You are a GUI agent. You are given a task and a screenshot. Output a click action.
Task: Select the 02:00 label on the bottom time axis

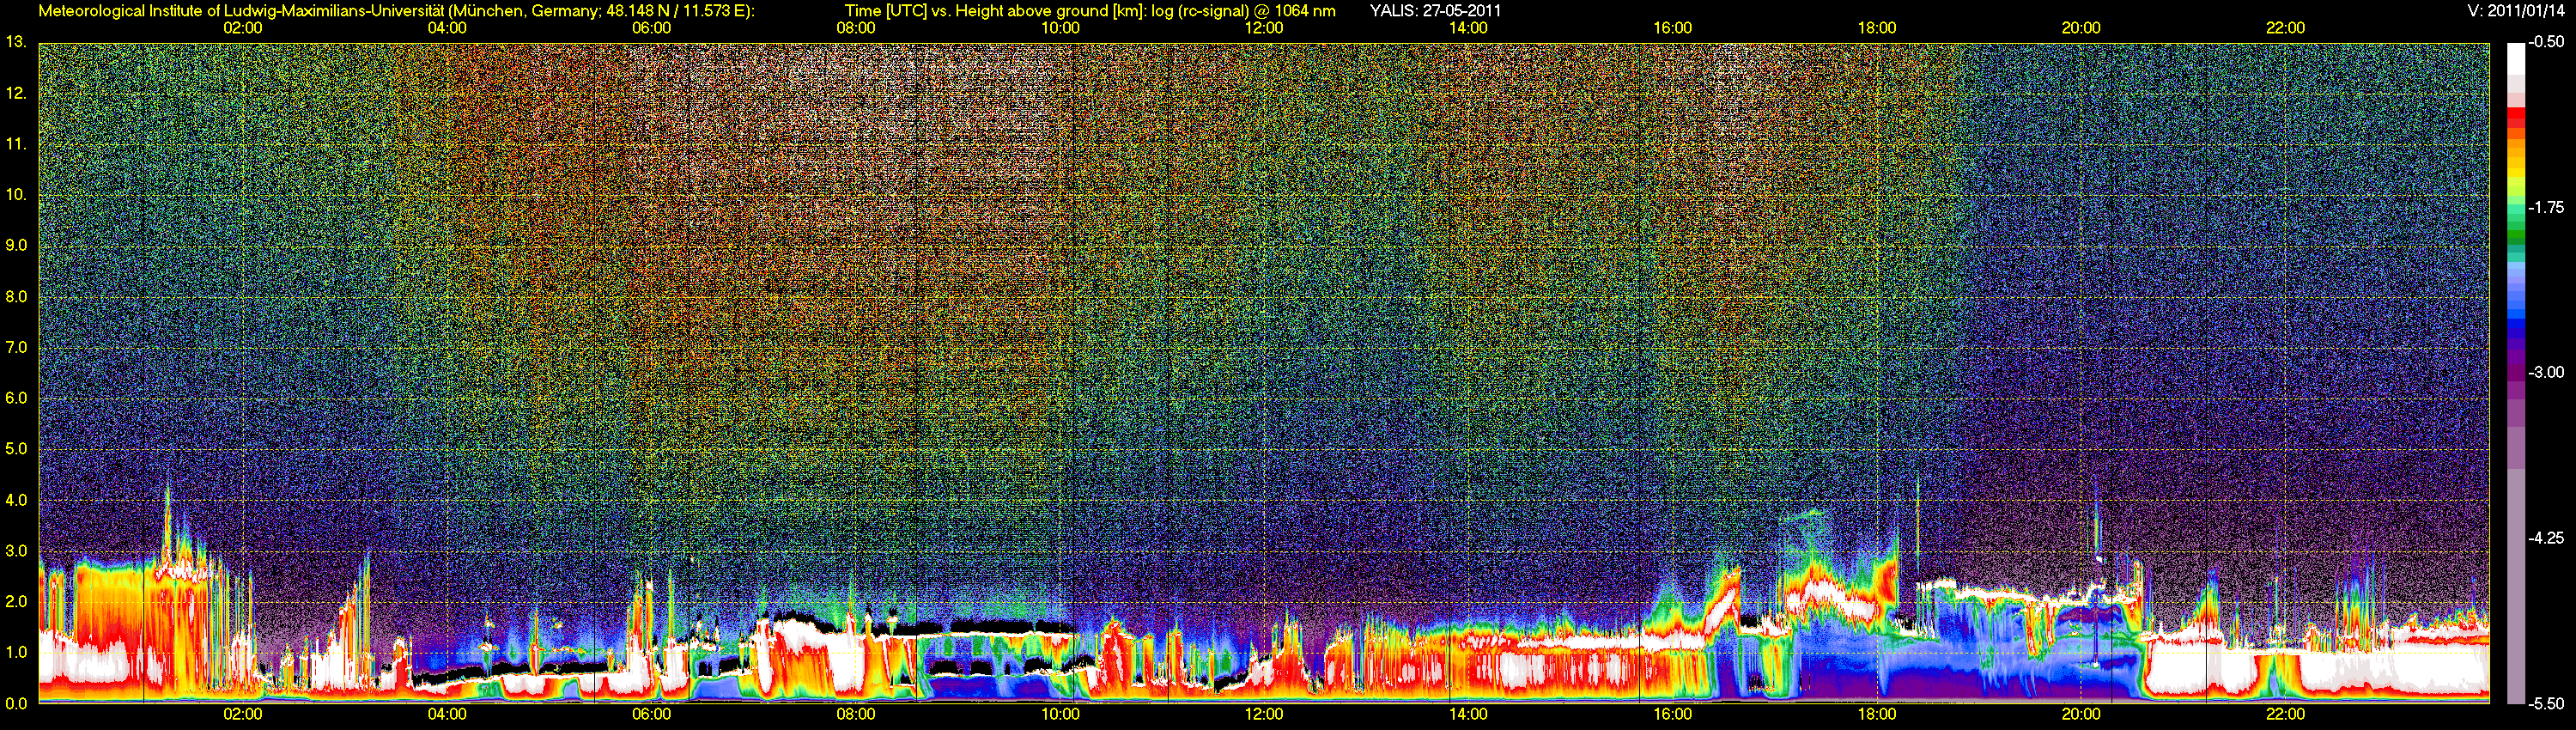click(x=243, y=714)
